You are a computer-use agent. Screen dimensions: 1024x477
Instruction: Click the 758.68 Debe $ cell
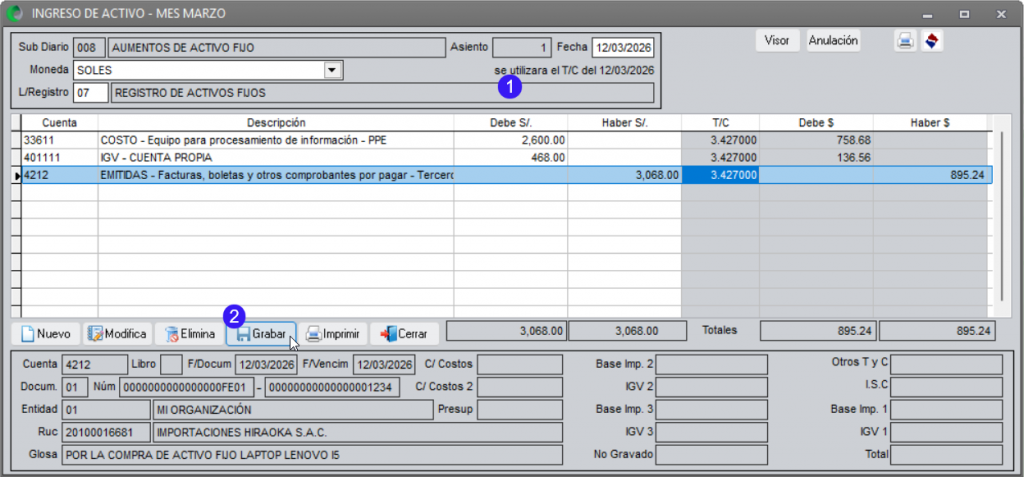point(816,140)
